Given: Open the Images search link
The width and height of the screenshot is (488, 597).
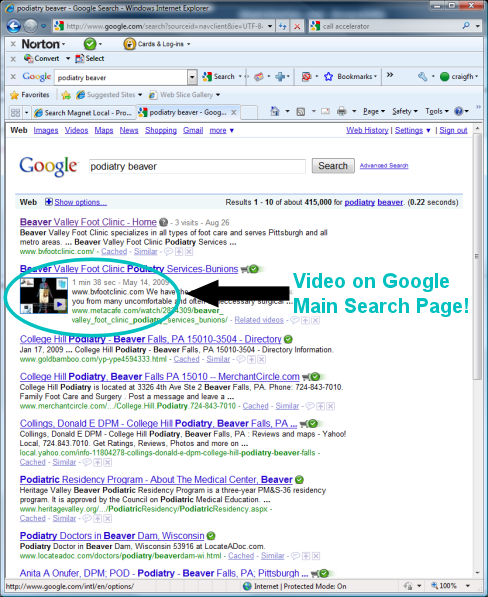Looking at the screenshot, I should (46, 130).
